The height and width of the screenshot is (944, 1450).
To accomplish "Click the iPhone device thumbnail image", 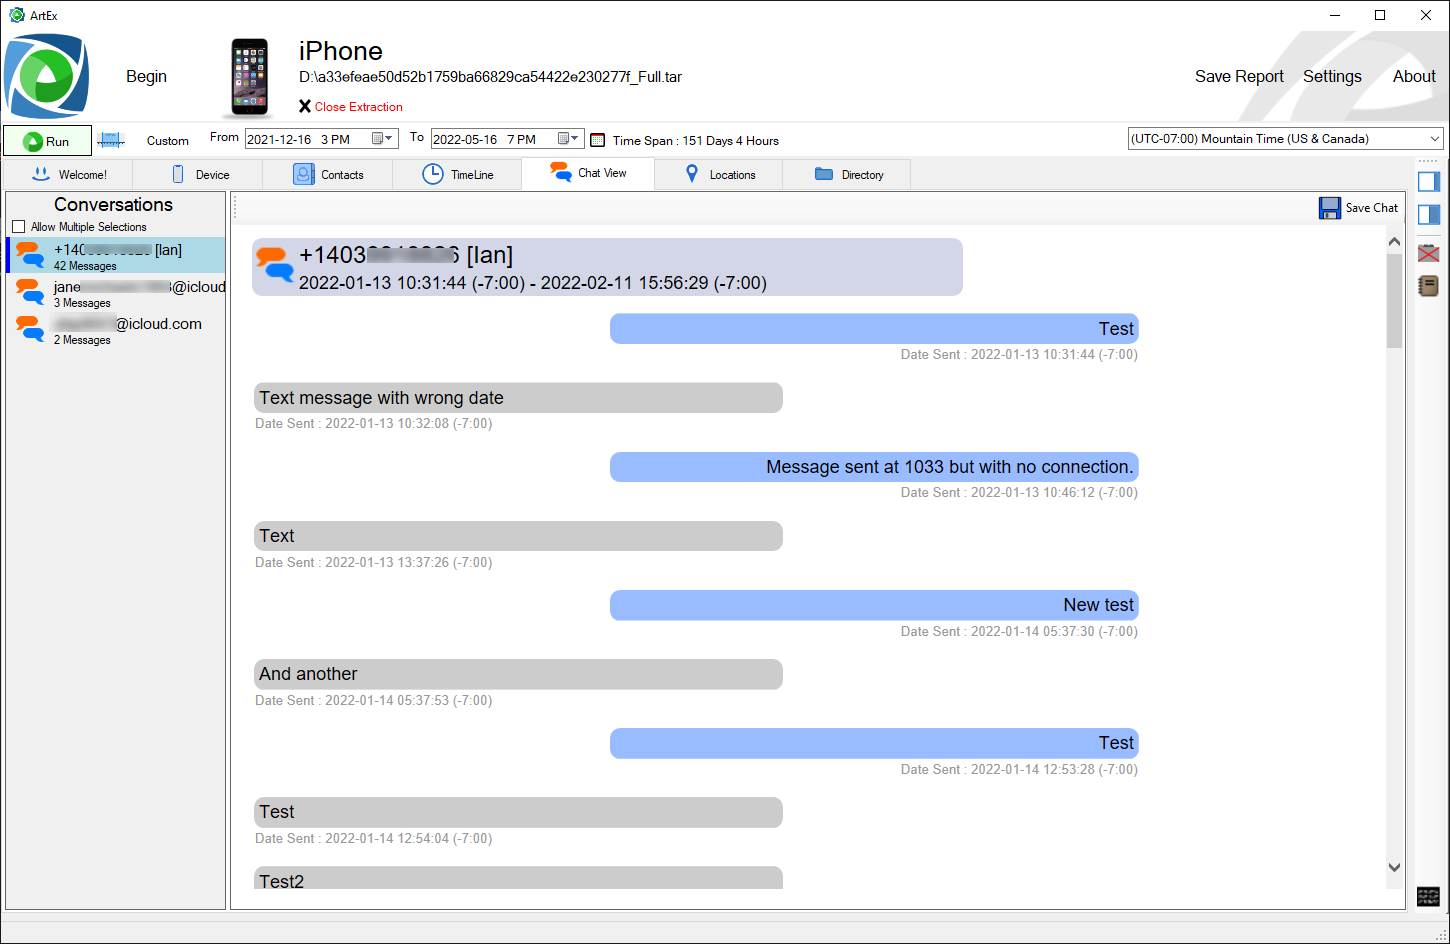I will 249,78.
